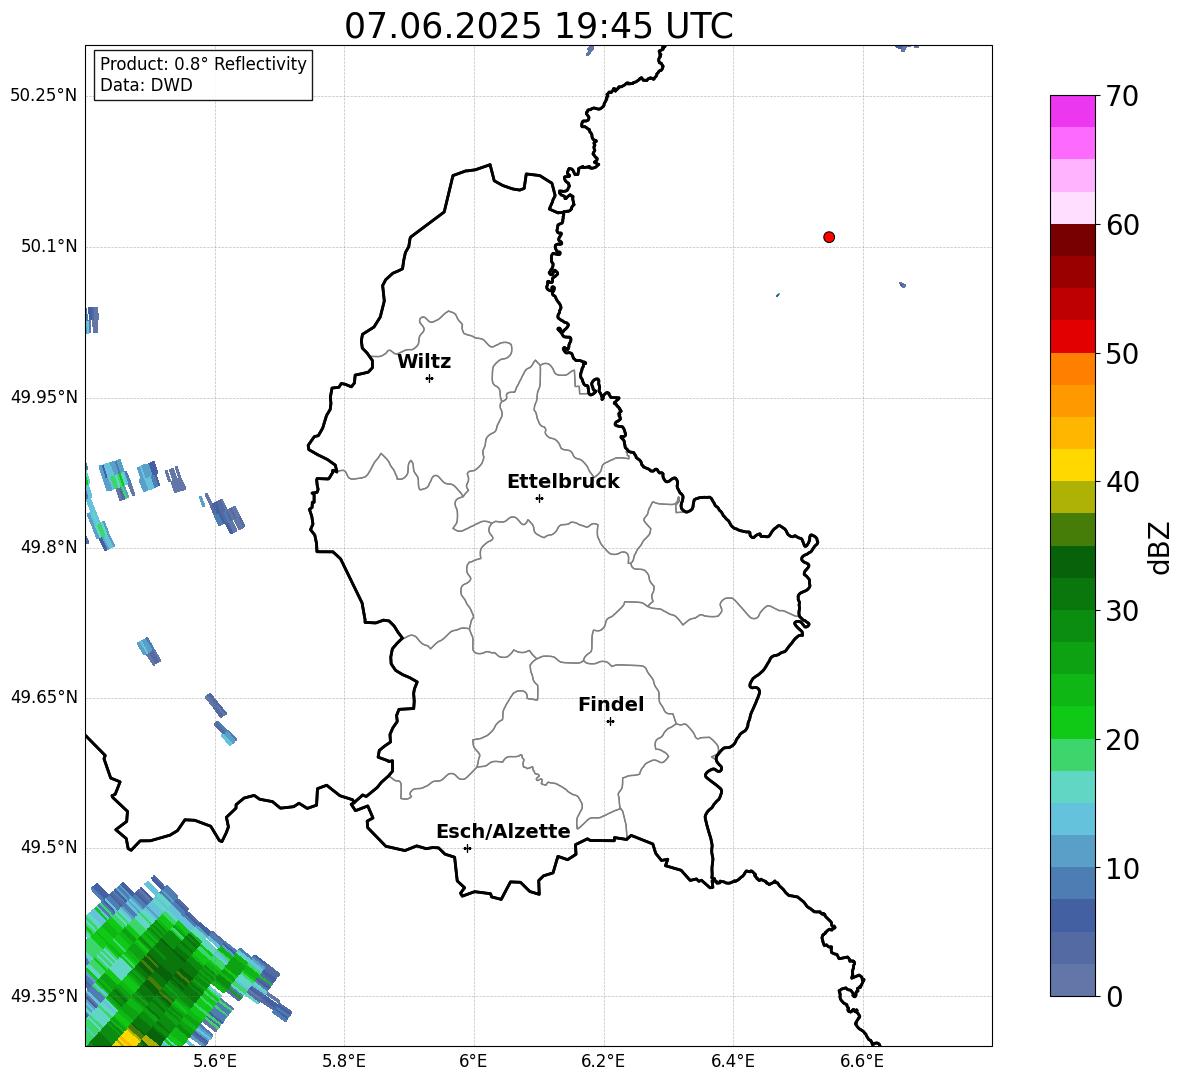This screenshot has height=1081, width=1184.
Task: Click the 49.95°N latitude label
Action: [44, 397]
